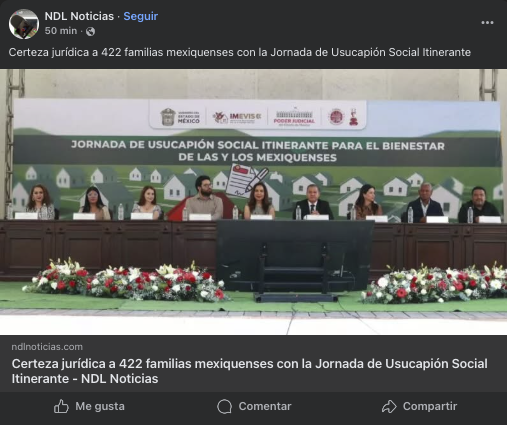
Task: Open the NDL Noticias profile picture
Action: tap(24, 24)
